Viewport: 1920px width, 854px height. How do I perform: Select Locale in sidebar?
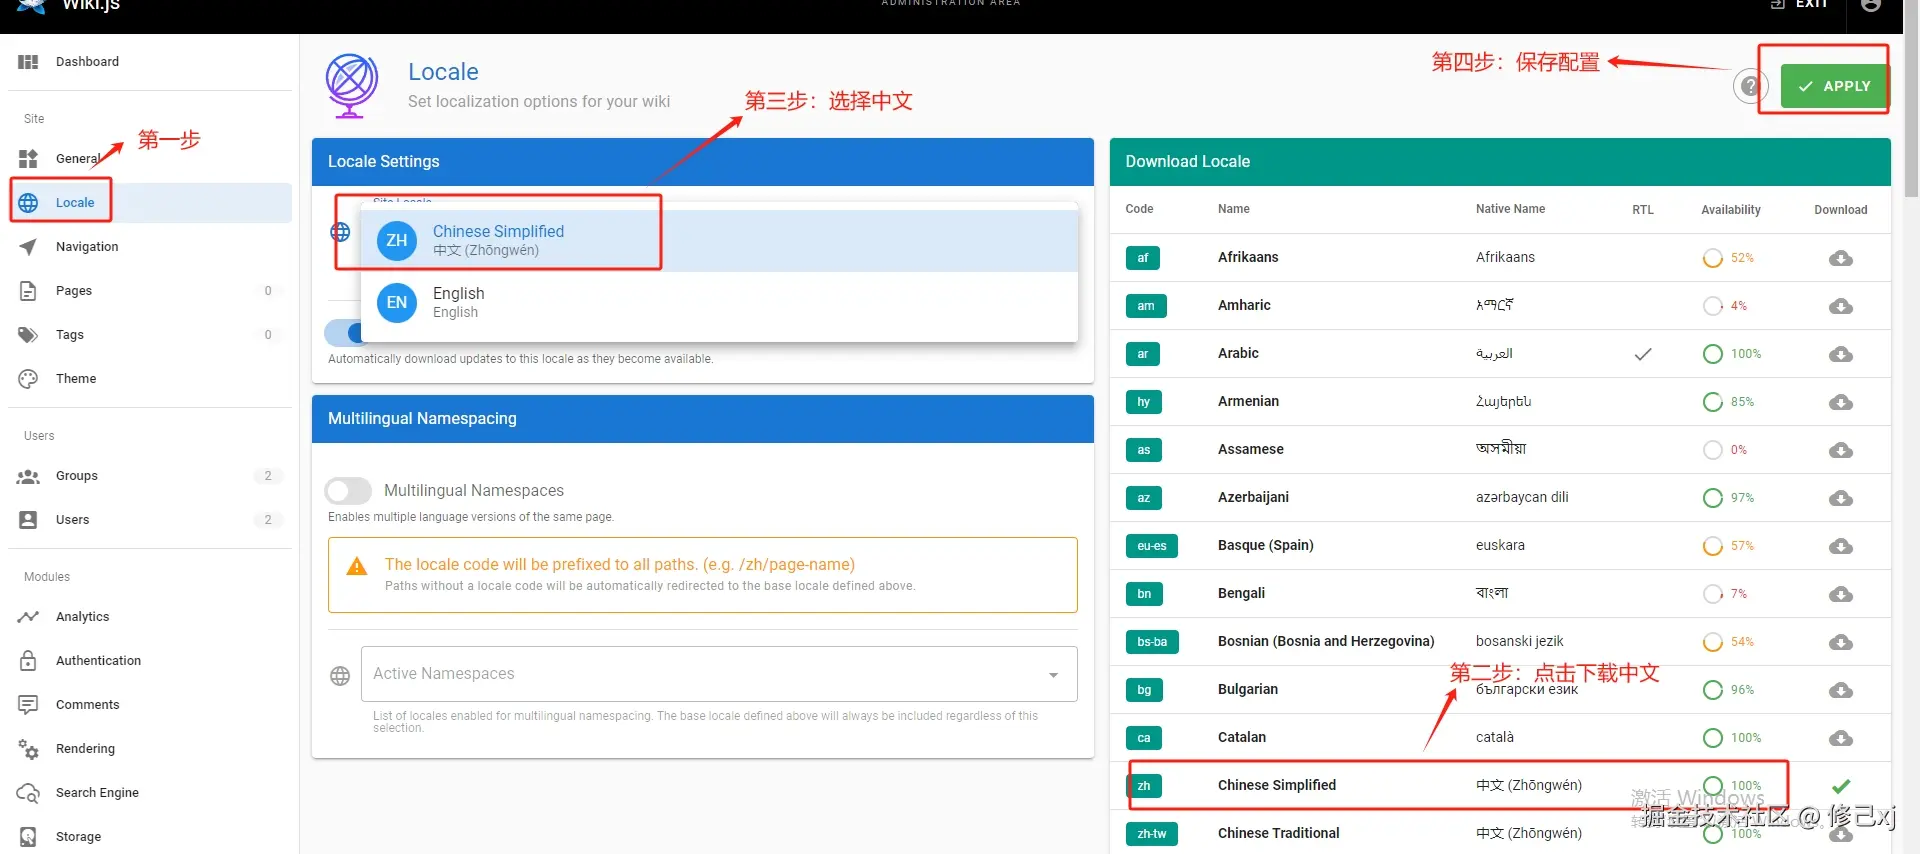click(x=150, y=202)
